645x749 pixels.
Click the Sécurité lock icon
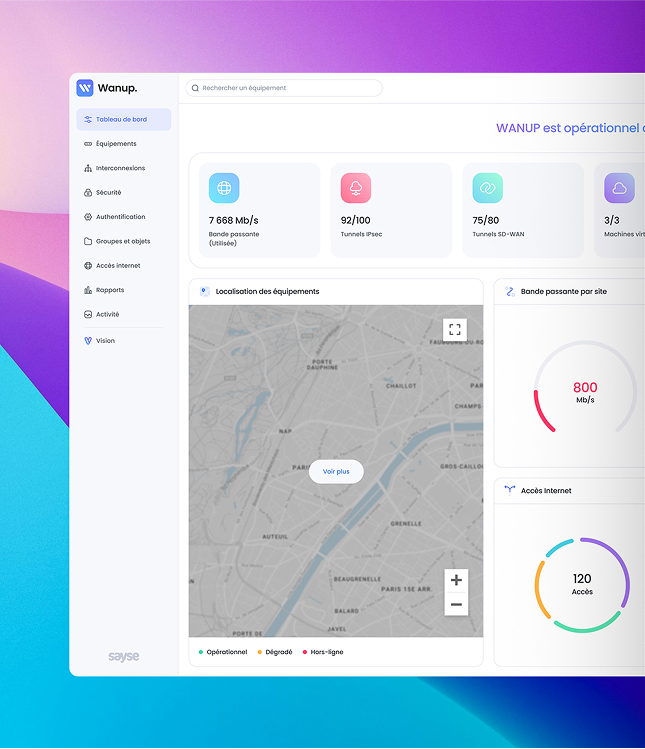[x=88, y=193]
